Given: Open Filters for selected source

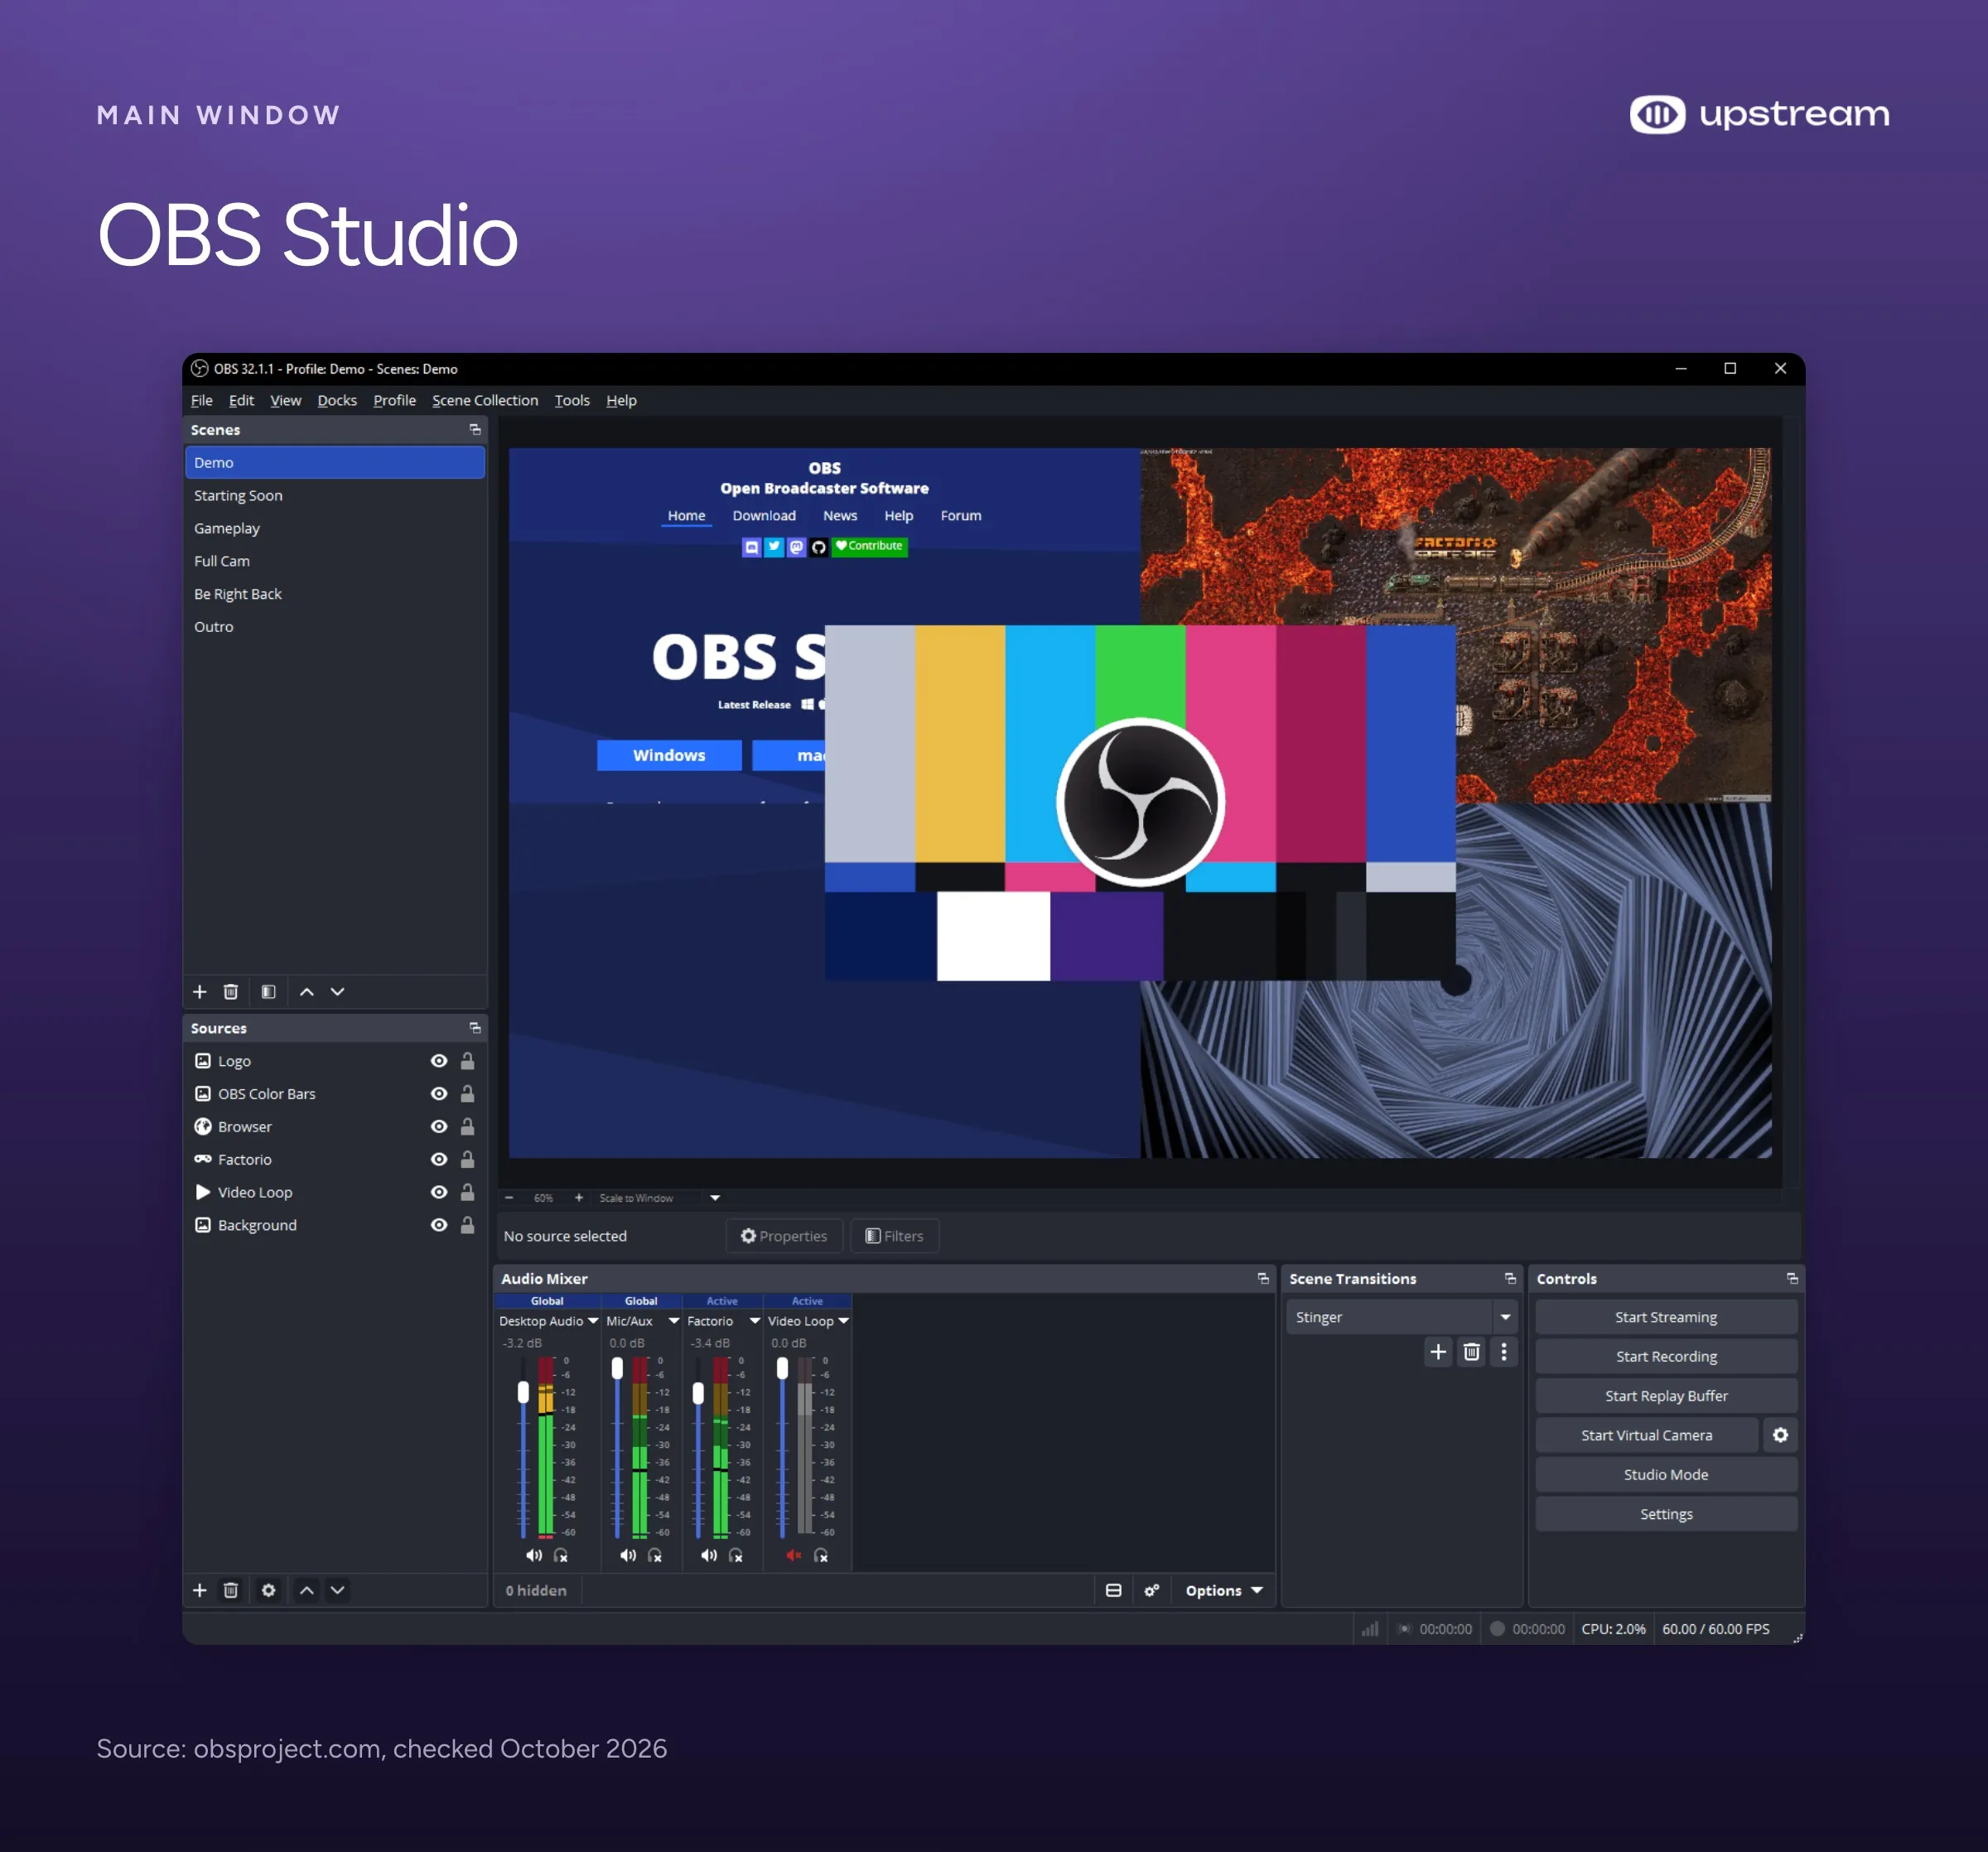Looking at the screenshot, I should pos(894,1236).
